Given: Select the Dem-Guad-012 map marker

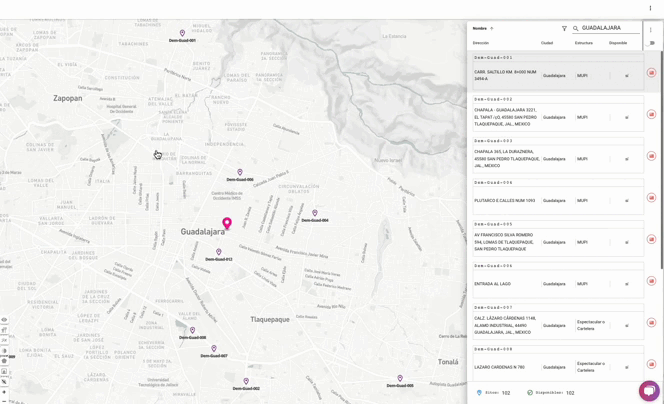Looking at the screenshot, I should coord(219,252).
